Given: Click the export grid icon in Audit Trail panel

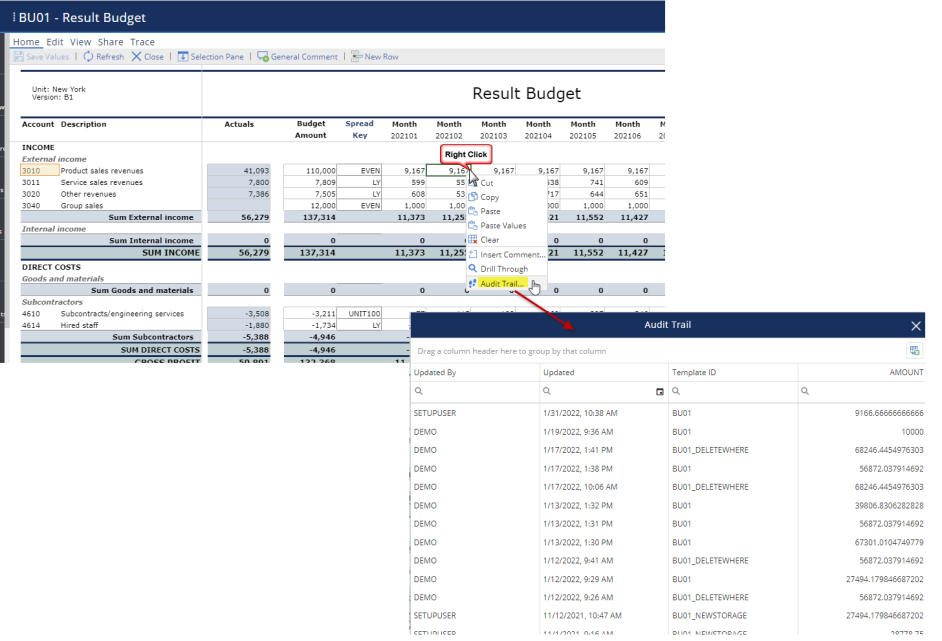Looking at the screenshot, I should click(x=914, y=350).
